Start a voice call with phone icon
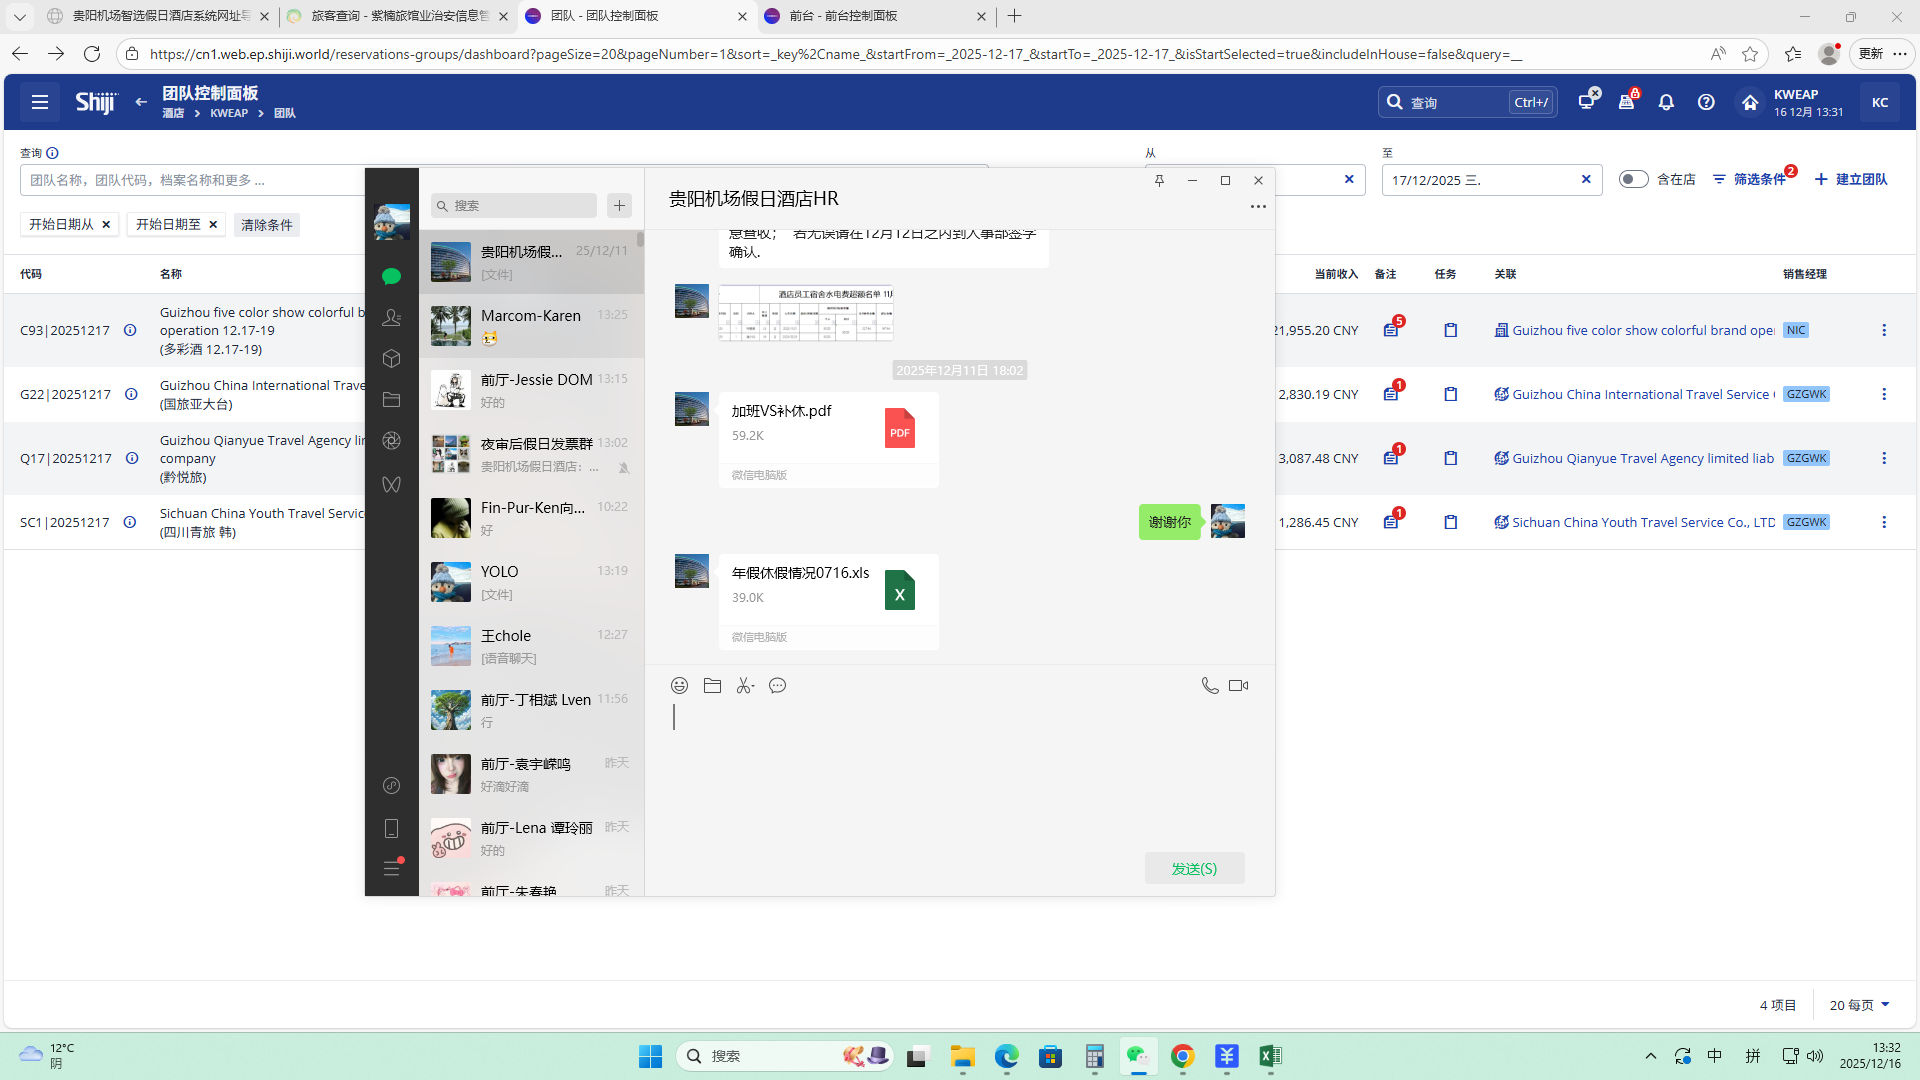Viewport: 1920px width, 1080px height. click(x=1209, y=685)
